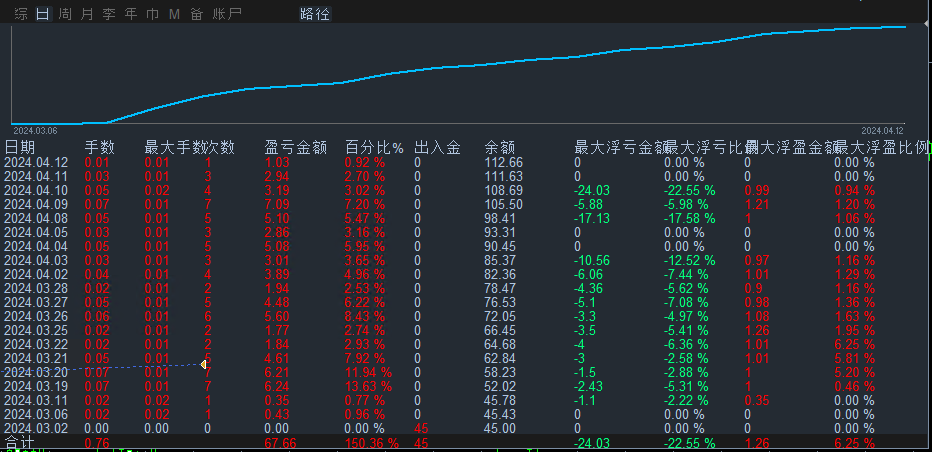The width and height of the screenshot is (932, 452).
Task: Click the 百分比% column header
Action: 374,147
